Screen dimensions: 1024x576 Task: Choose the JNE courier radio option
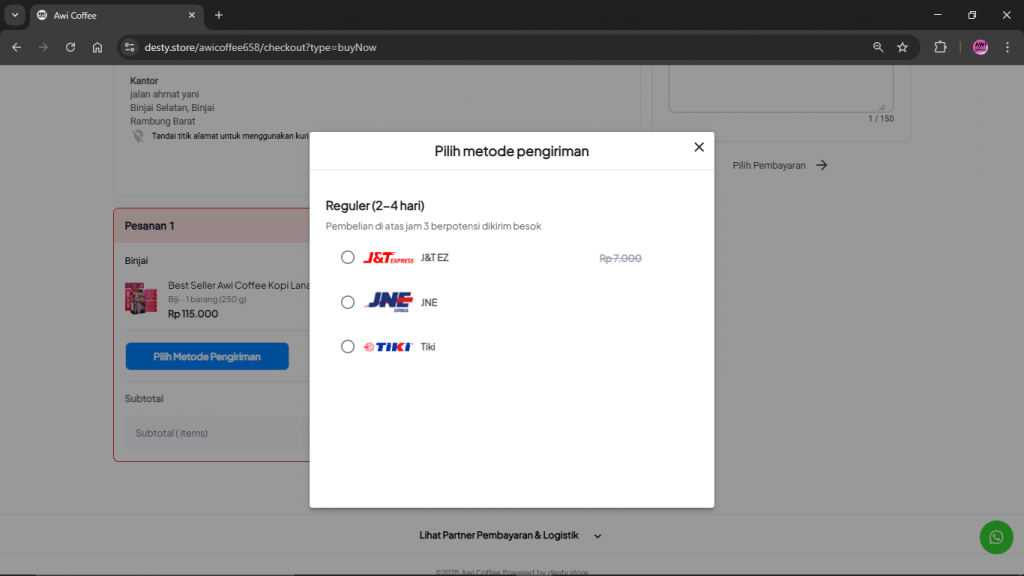click(x=347, y=302)
